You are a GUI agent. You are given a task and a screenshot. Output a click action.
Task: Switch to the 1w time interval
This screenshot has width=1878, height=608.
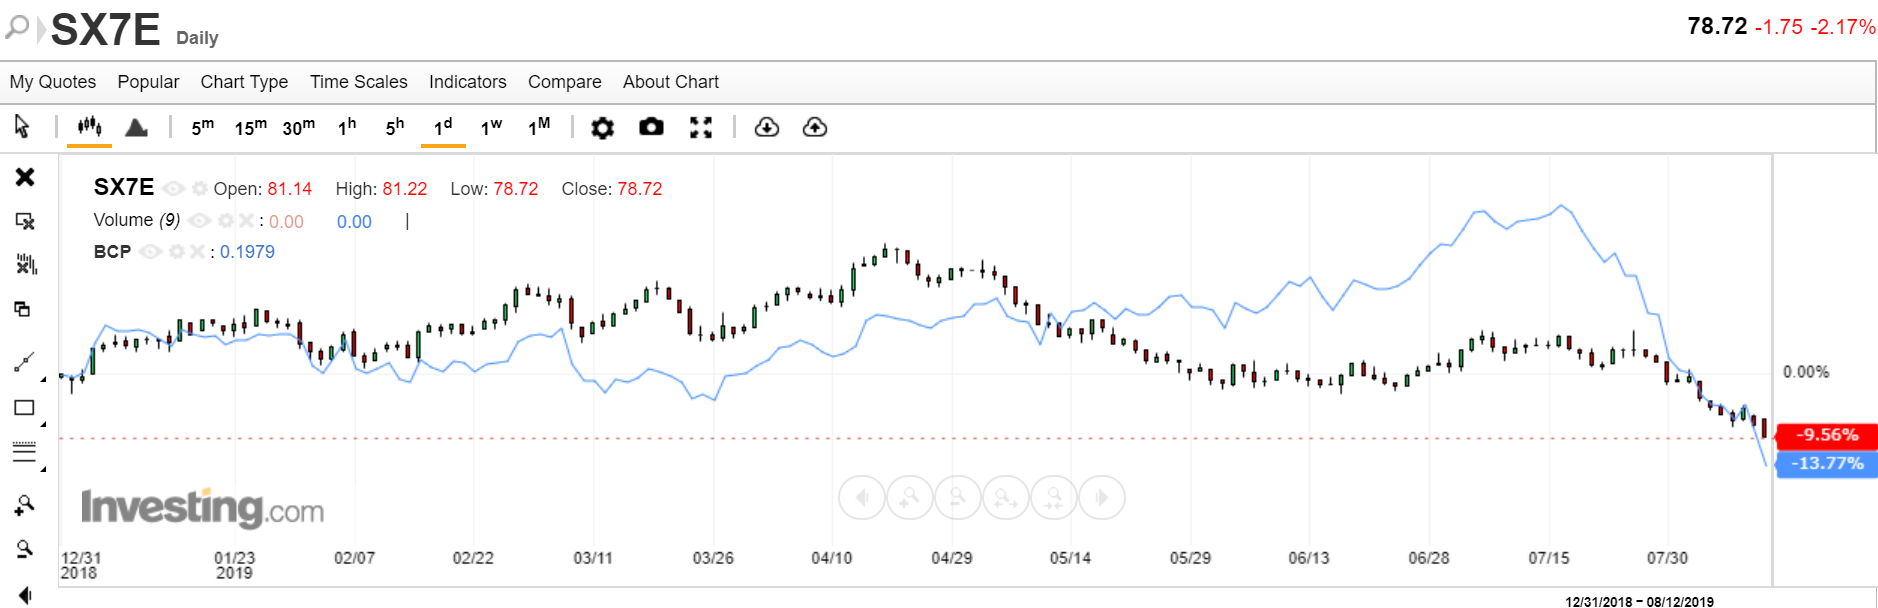[x=491, y=127]
